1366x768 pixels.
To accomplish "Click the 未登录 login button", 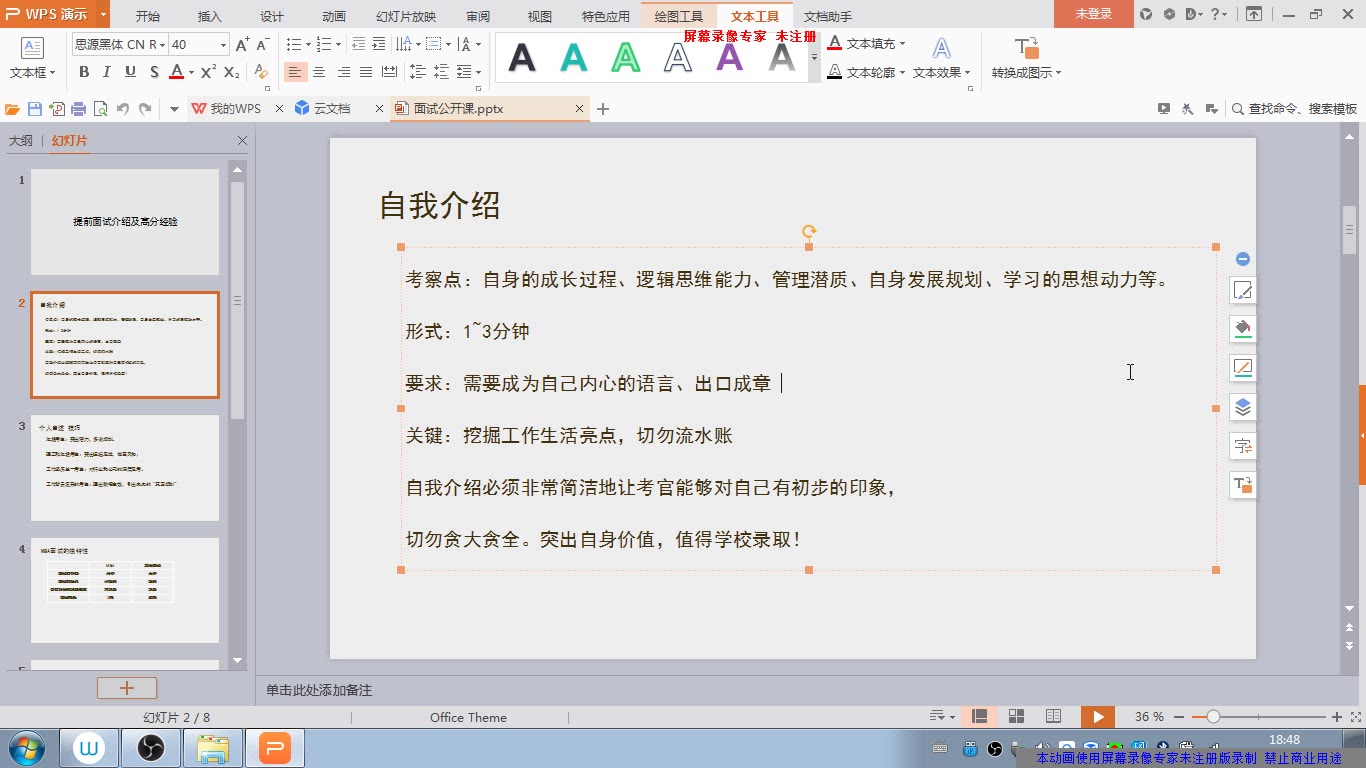I will 1094,14.
